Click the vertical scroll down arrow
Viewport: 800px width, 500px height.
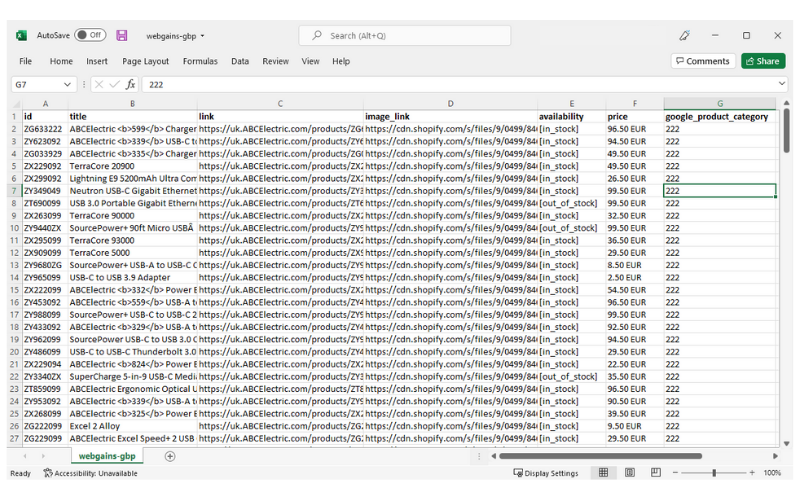coord(786,444)
